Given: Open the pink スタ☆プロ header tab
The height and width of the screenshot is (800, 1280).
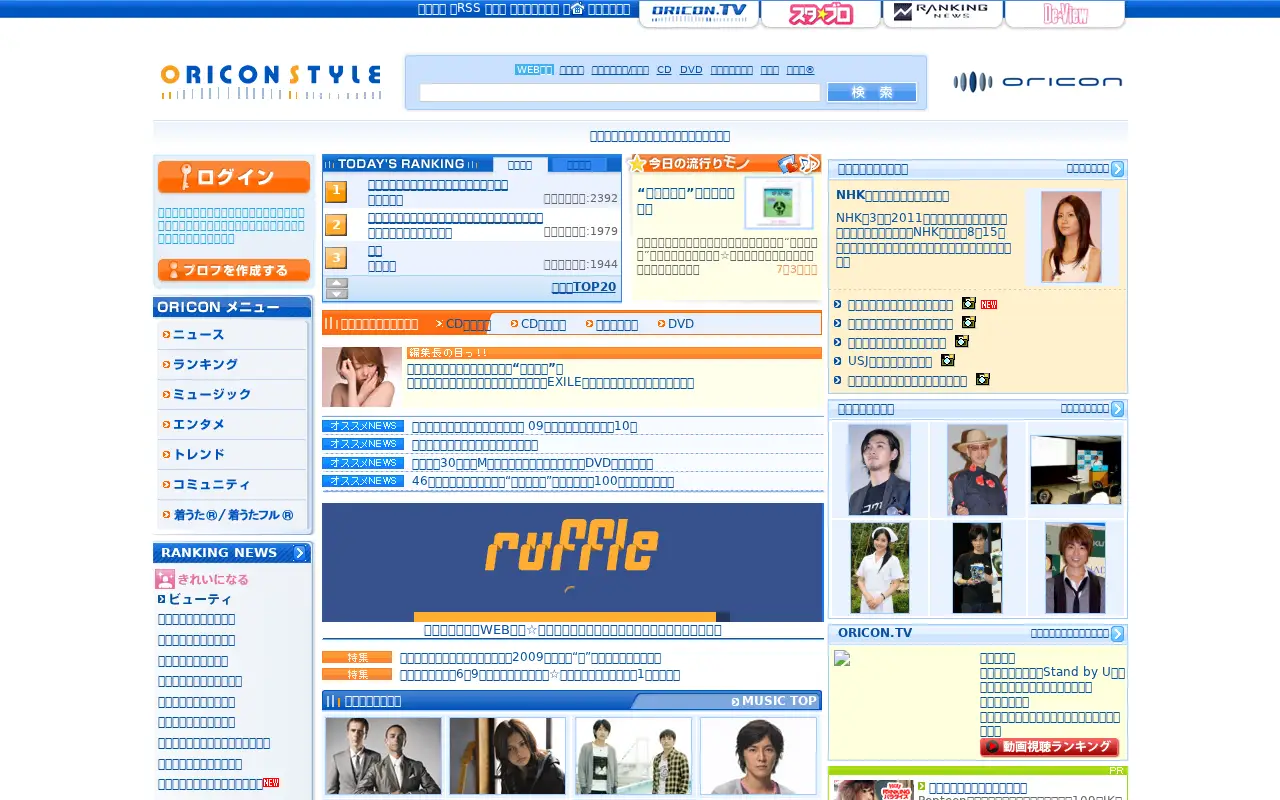Looking at the screenshot, I should click(x=821, y=14).
